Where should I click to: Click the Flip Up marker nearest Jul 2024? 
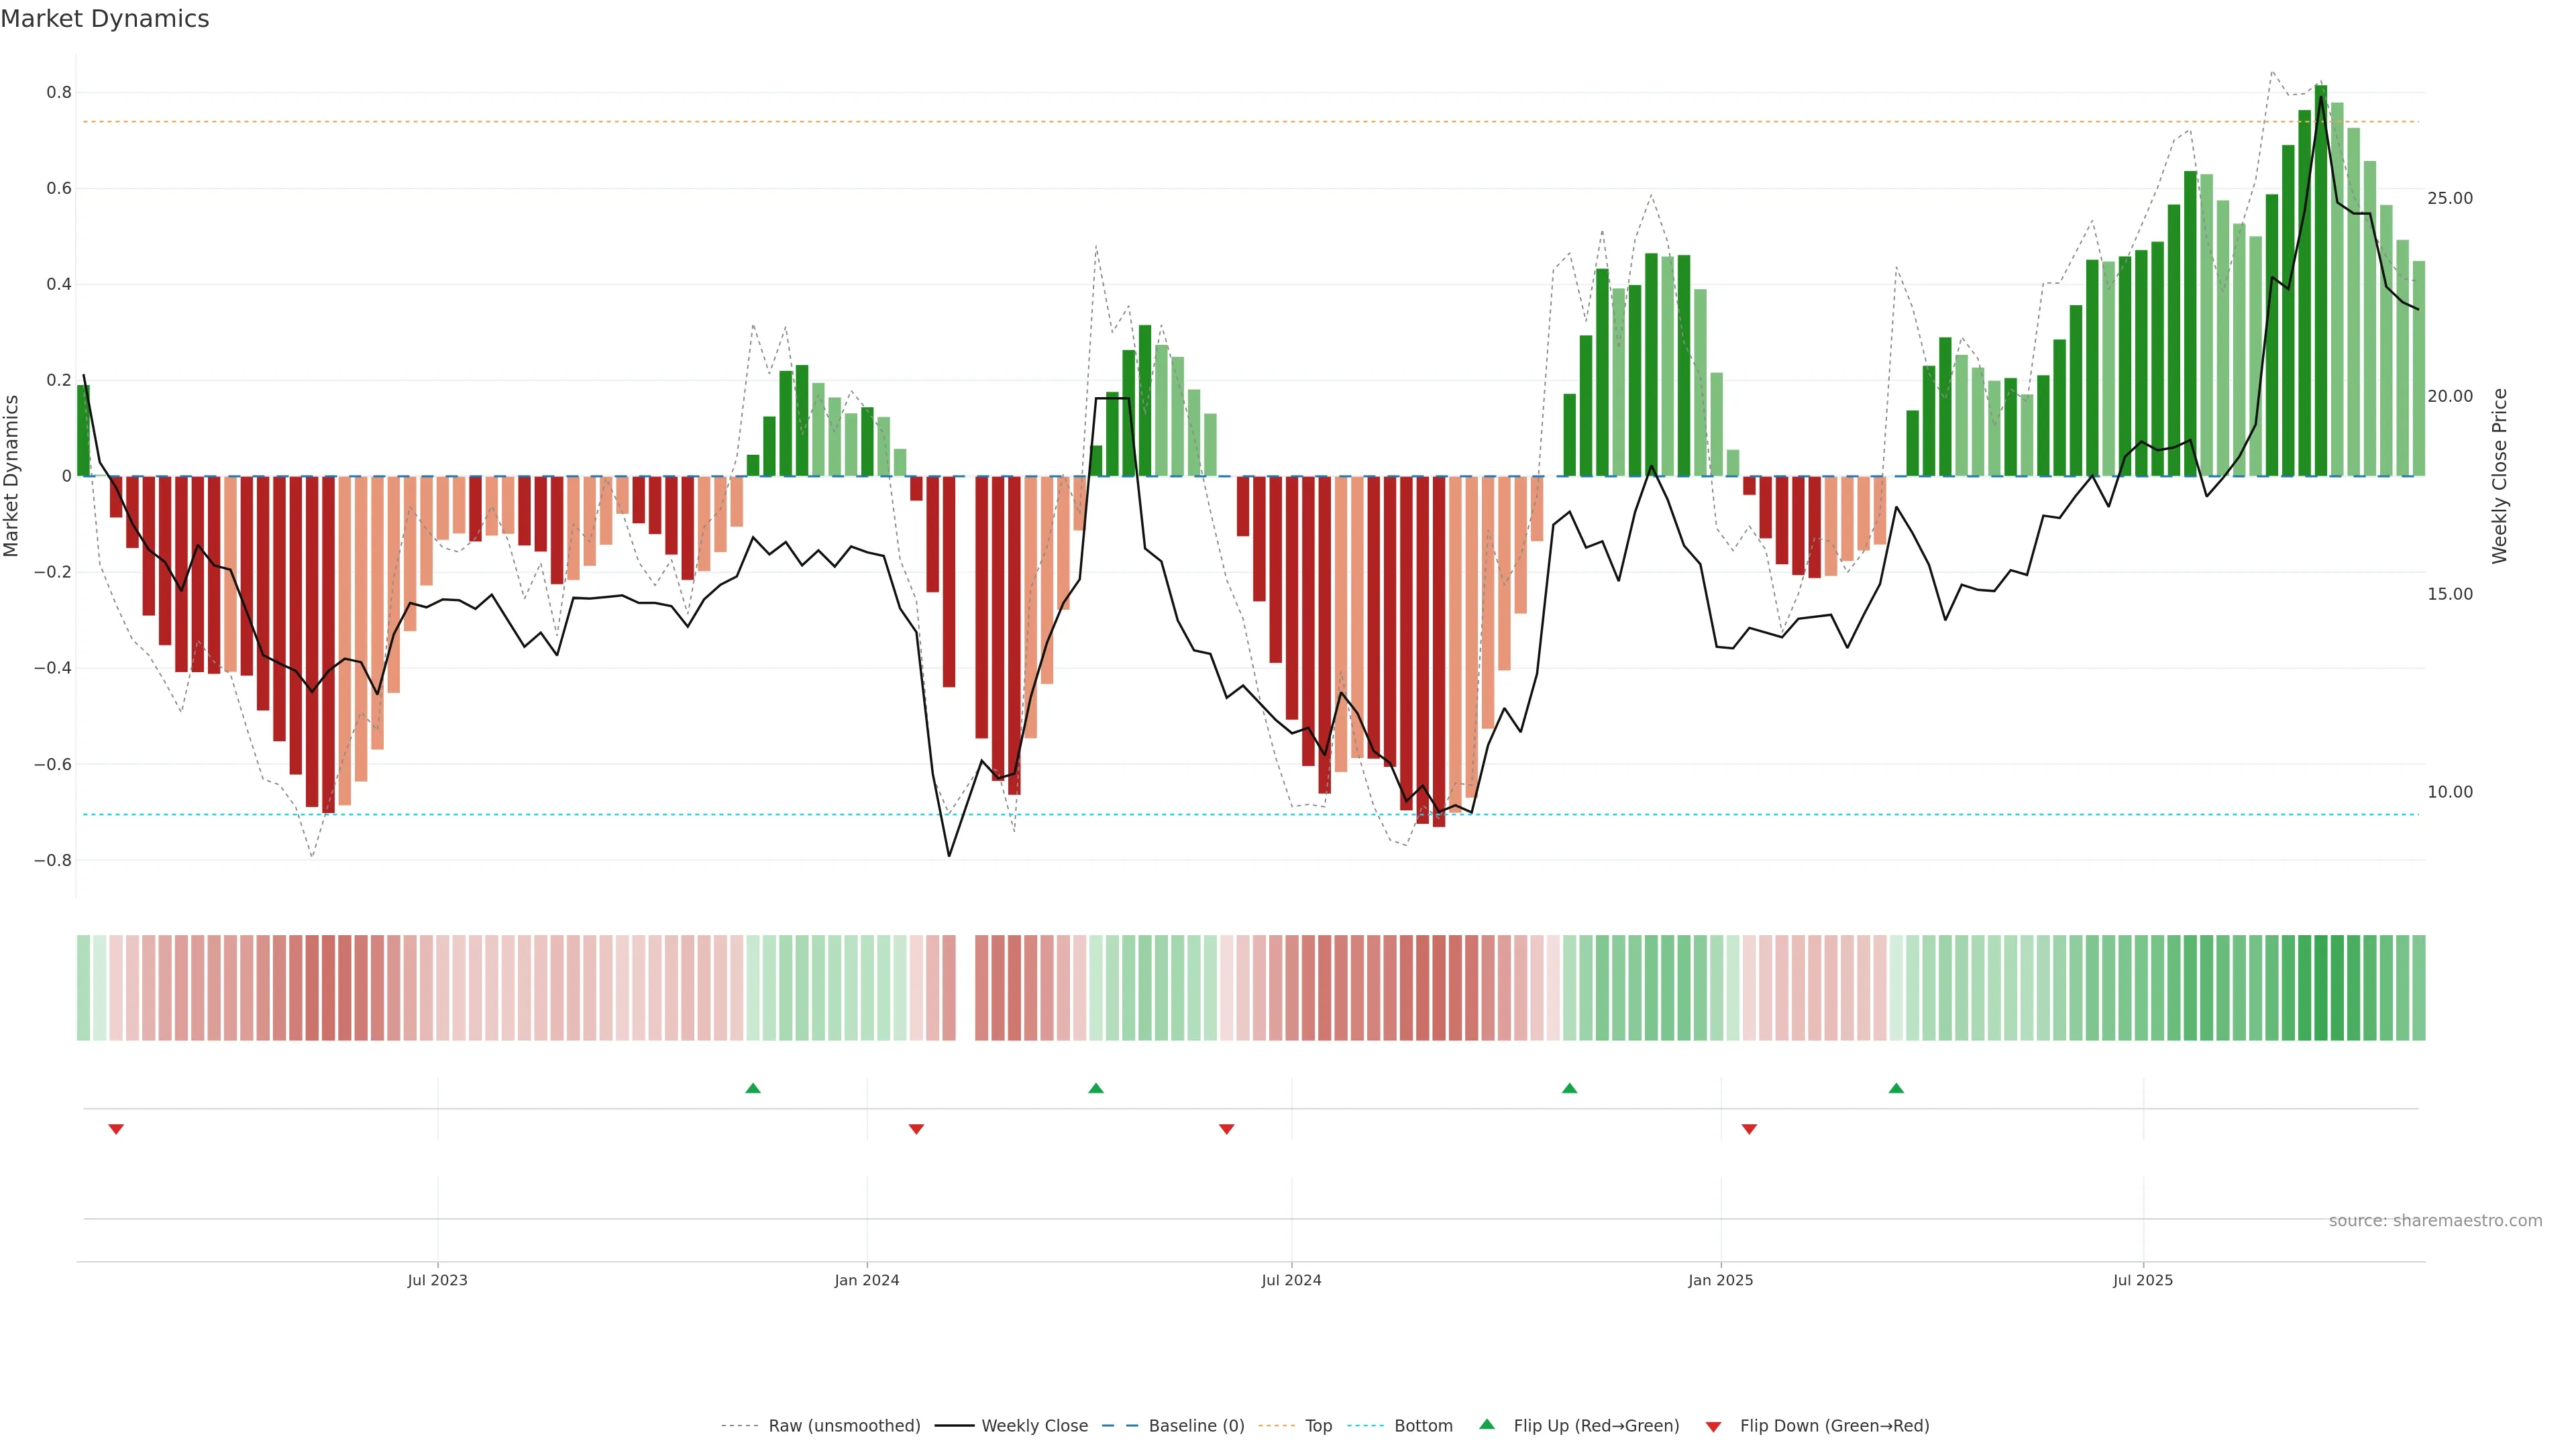click(1096, 1088)
